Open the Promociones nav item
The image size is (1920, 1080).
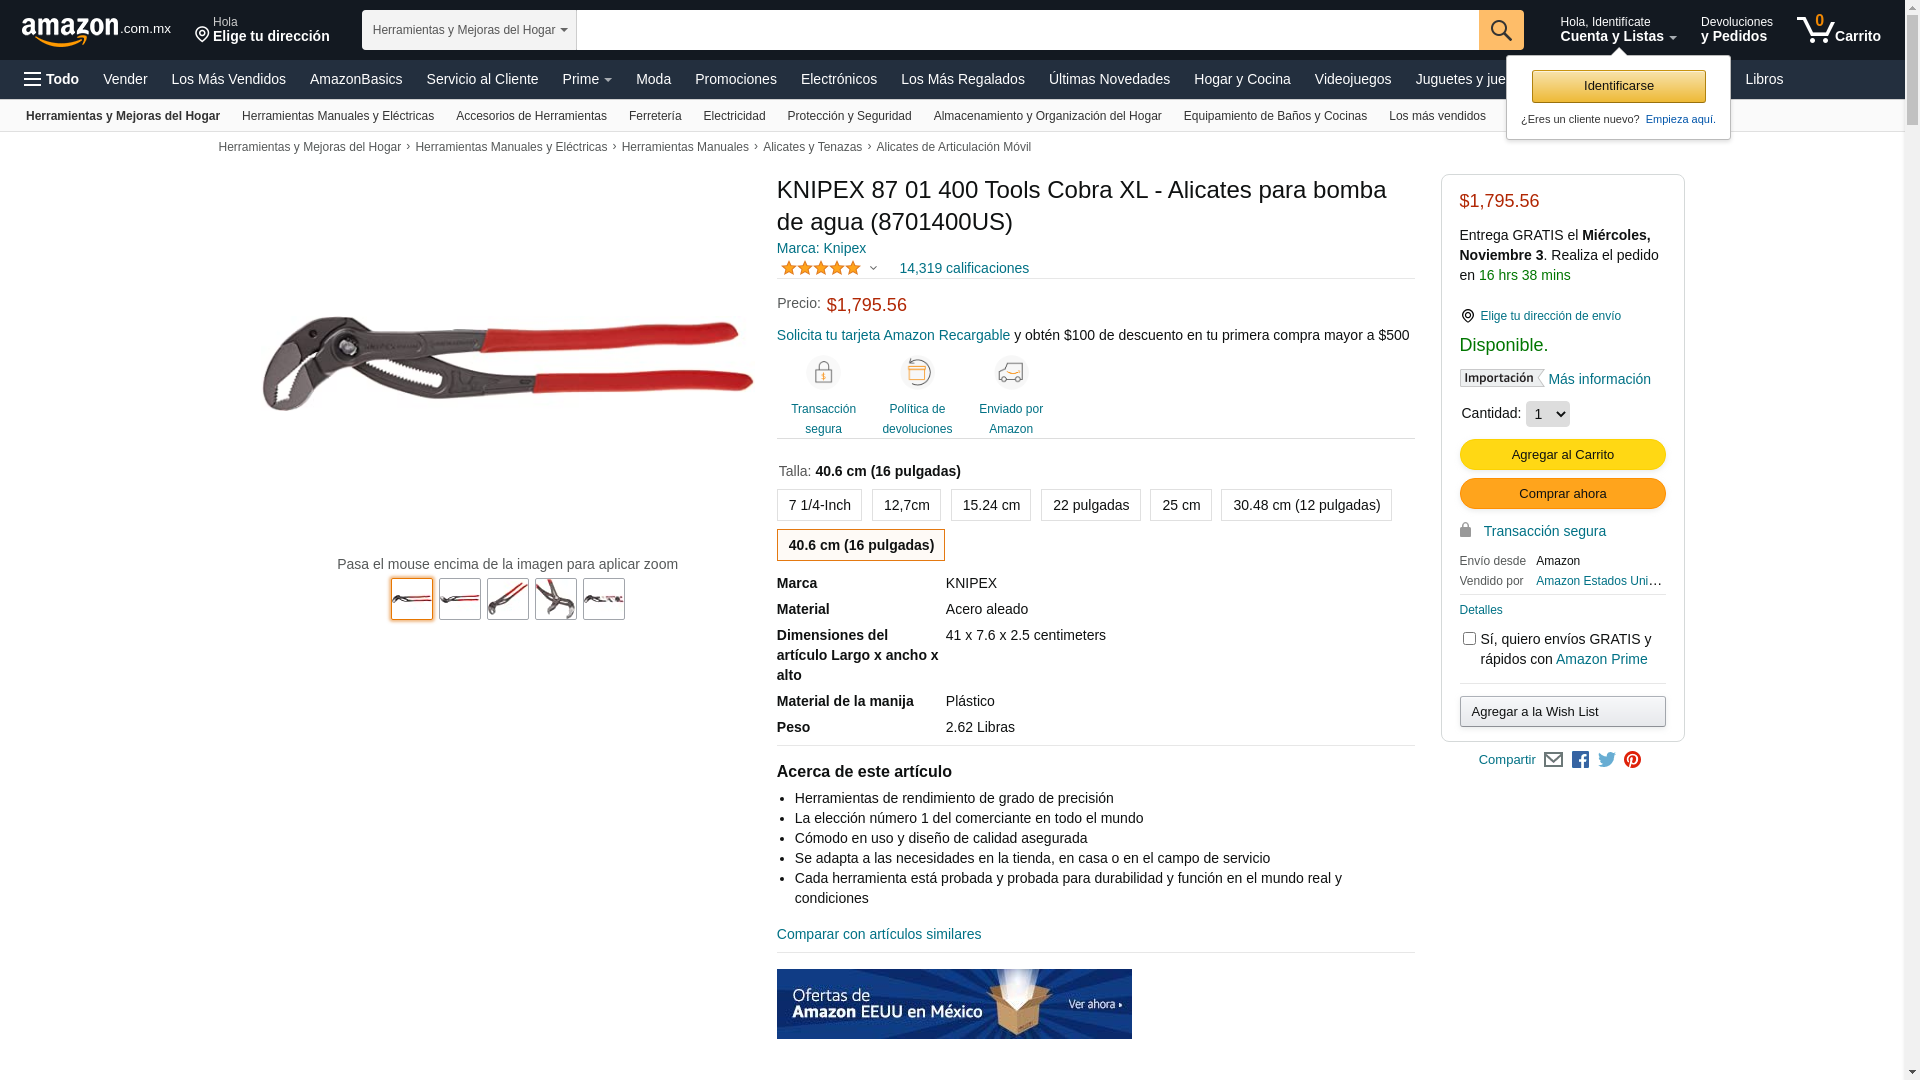tap(735, 79)
